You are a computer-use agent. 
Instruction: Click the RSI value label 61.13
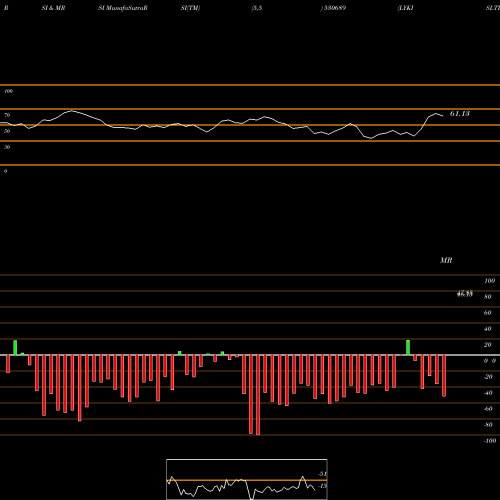pyautogui.click(x=460, y=114)
